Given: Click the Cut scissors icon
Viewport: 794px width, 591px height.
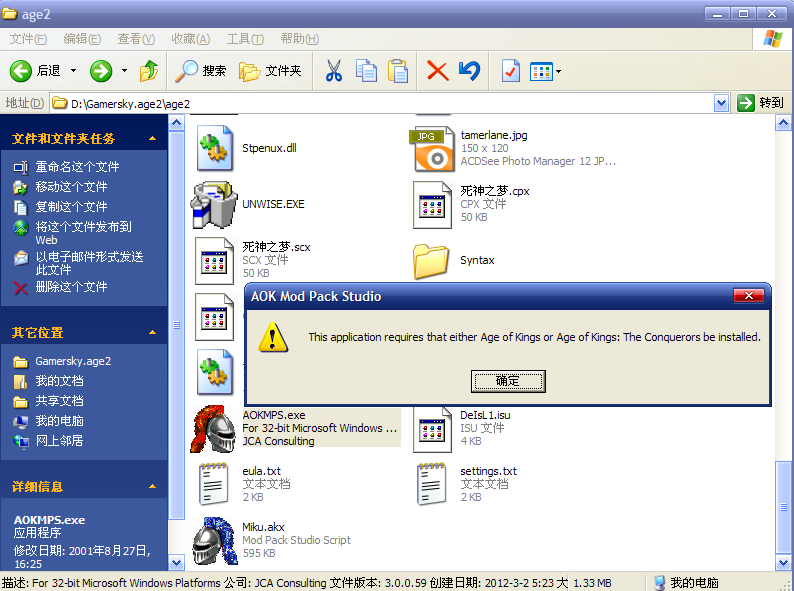Looking at the screenshot, I should point(333,71).
